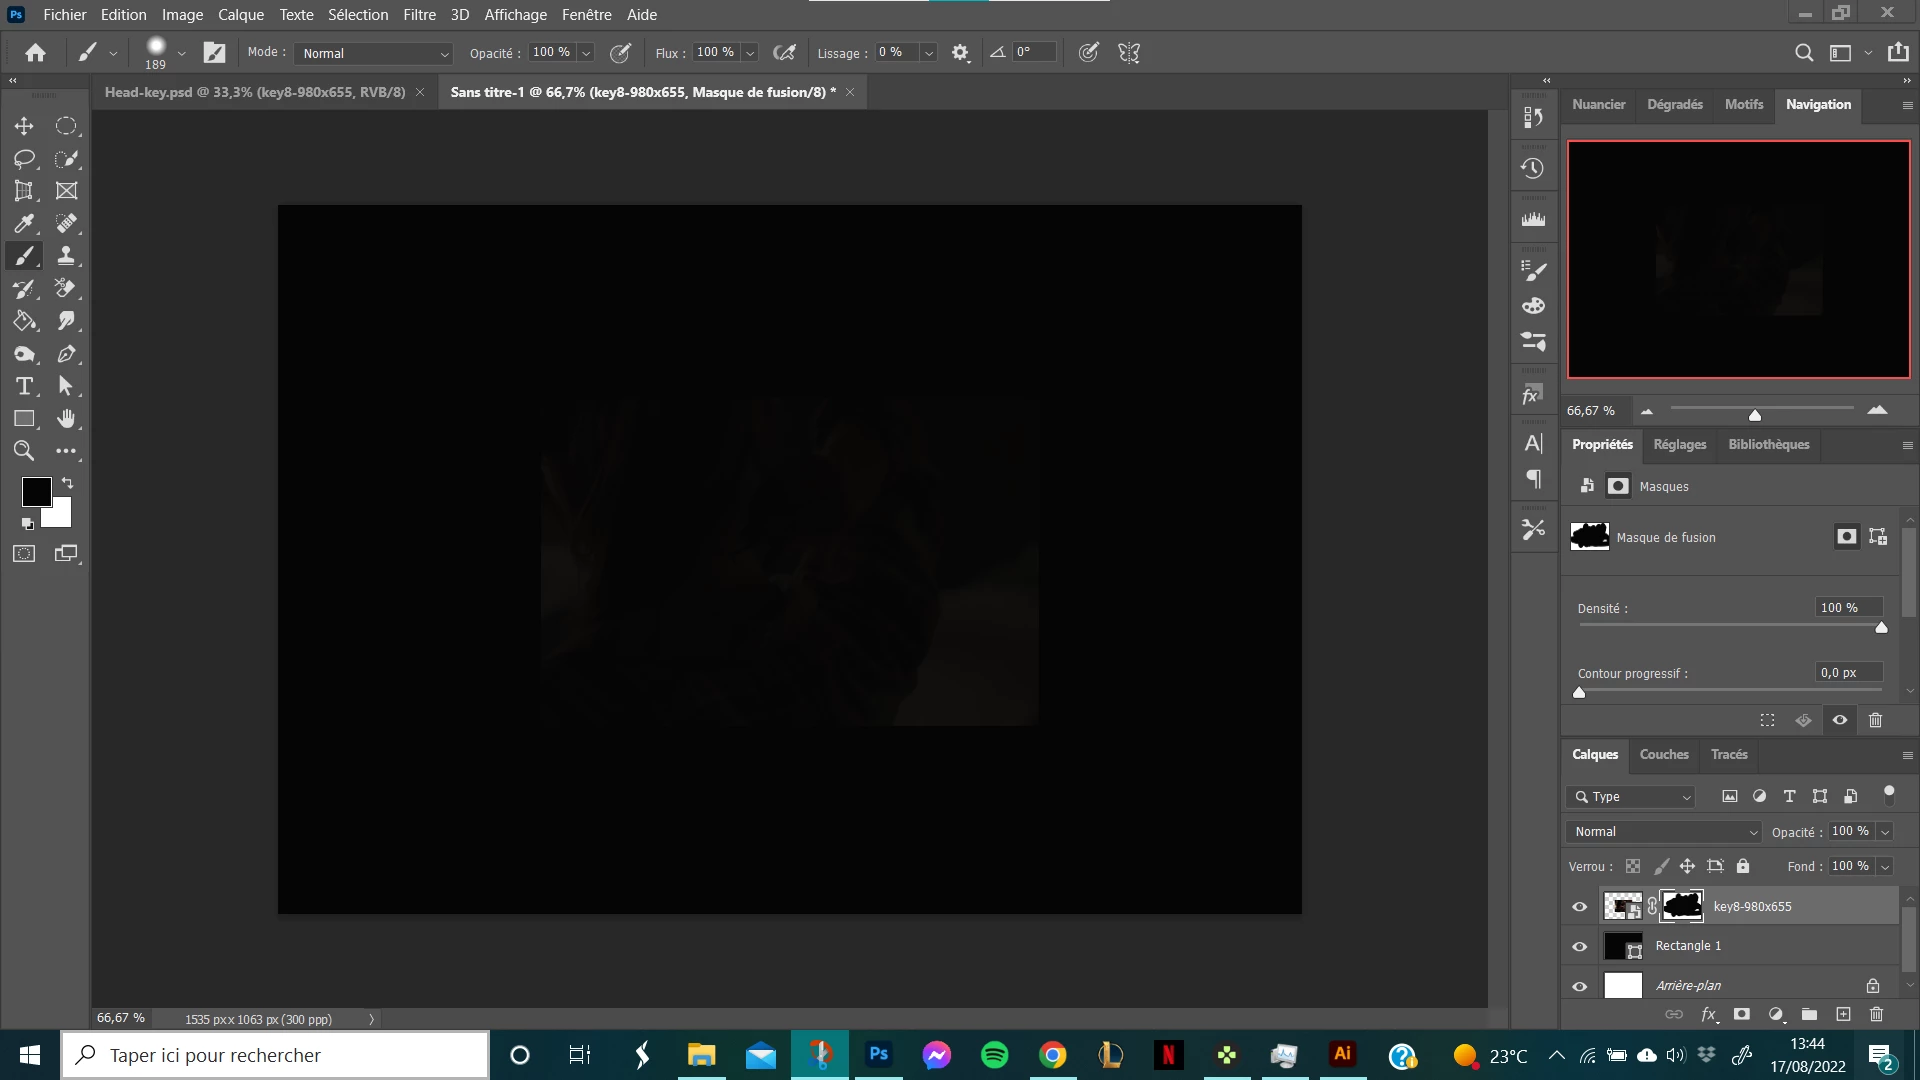Expand the layer Opacité dropdown arrow
Screen dimensions: 1920x1080
point(1885,832)
